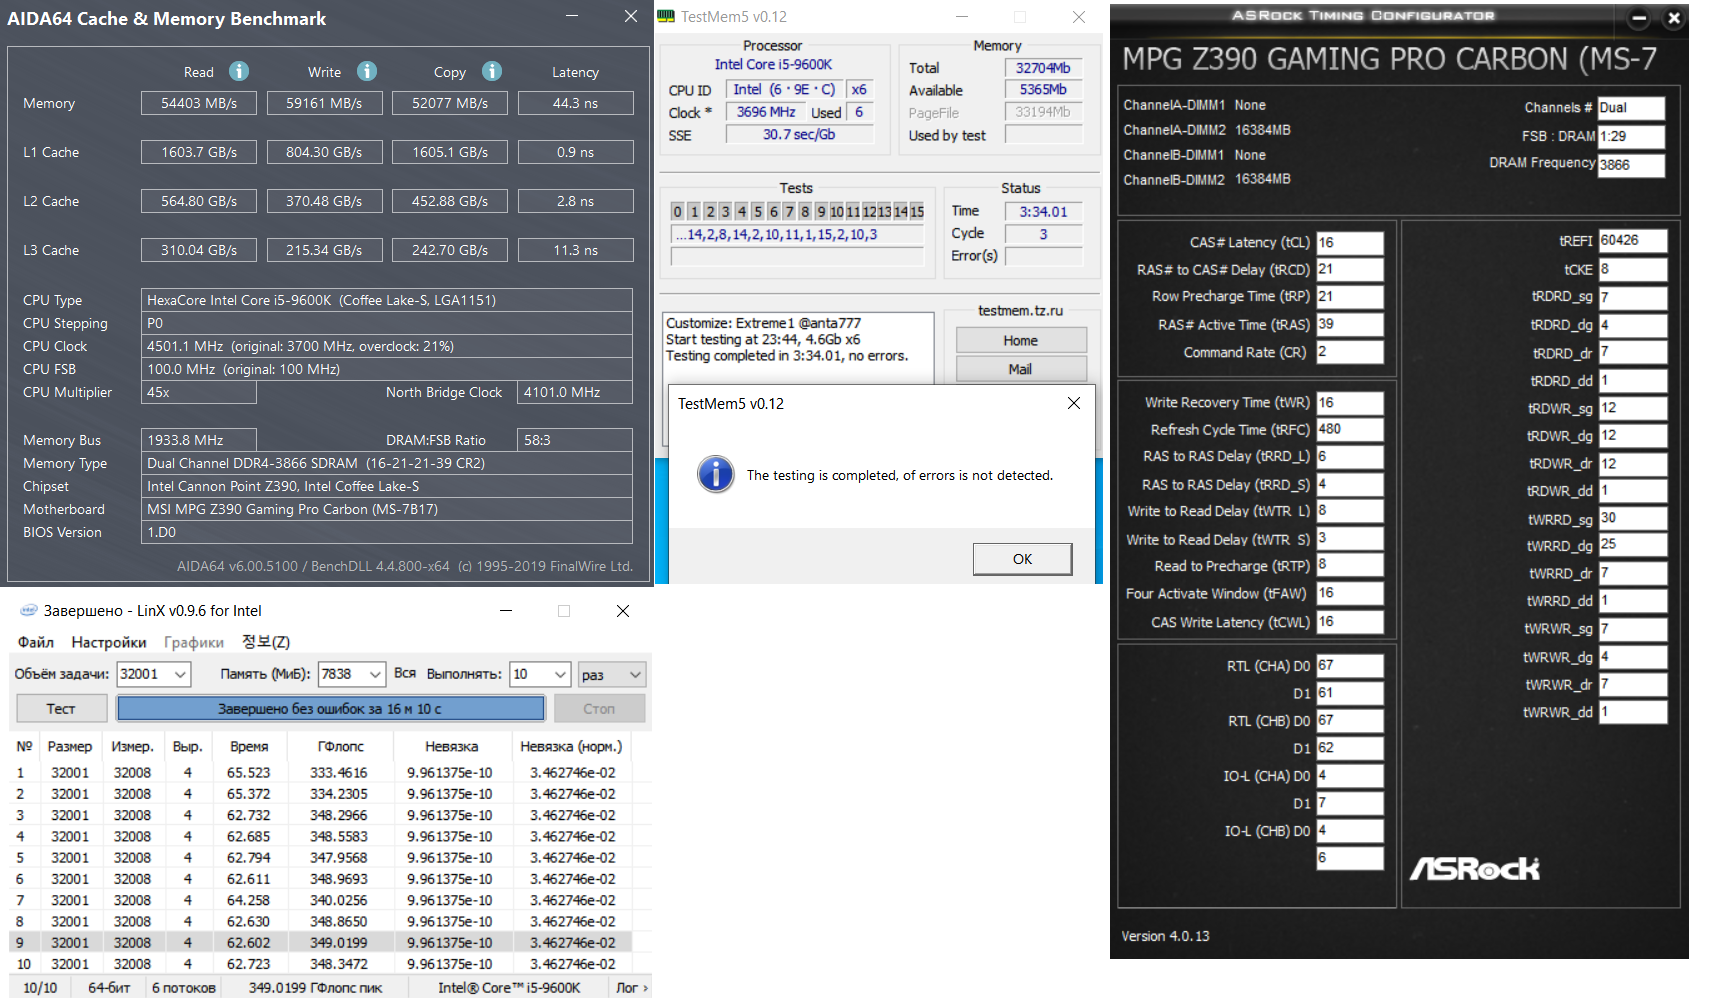Click the info icon next to Write in AIDA64
This screenshot has height=998, width=1721.
pos(367,71)
